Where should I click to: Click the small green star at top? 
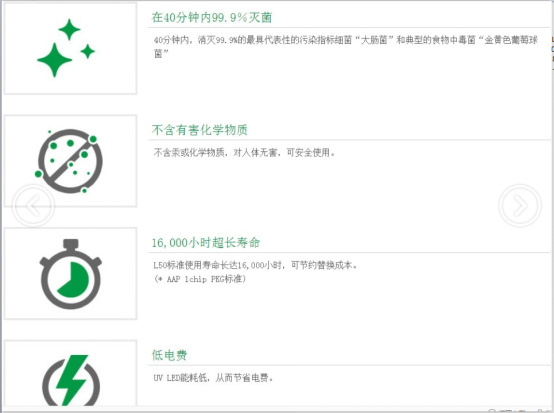69,29
